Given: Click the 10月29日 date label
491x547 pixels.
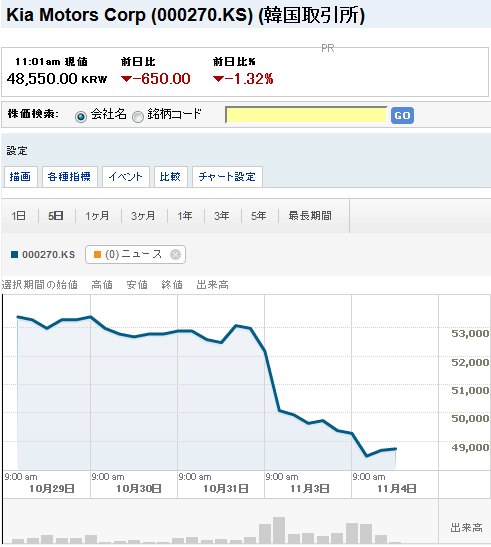Looking at the screenshot, I should 52,489.
